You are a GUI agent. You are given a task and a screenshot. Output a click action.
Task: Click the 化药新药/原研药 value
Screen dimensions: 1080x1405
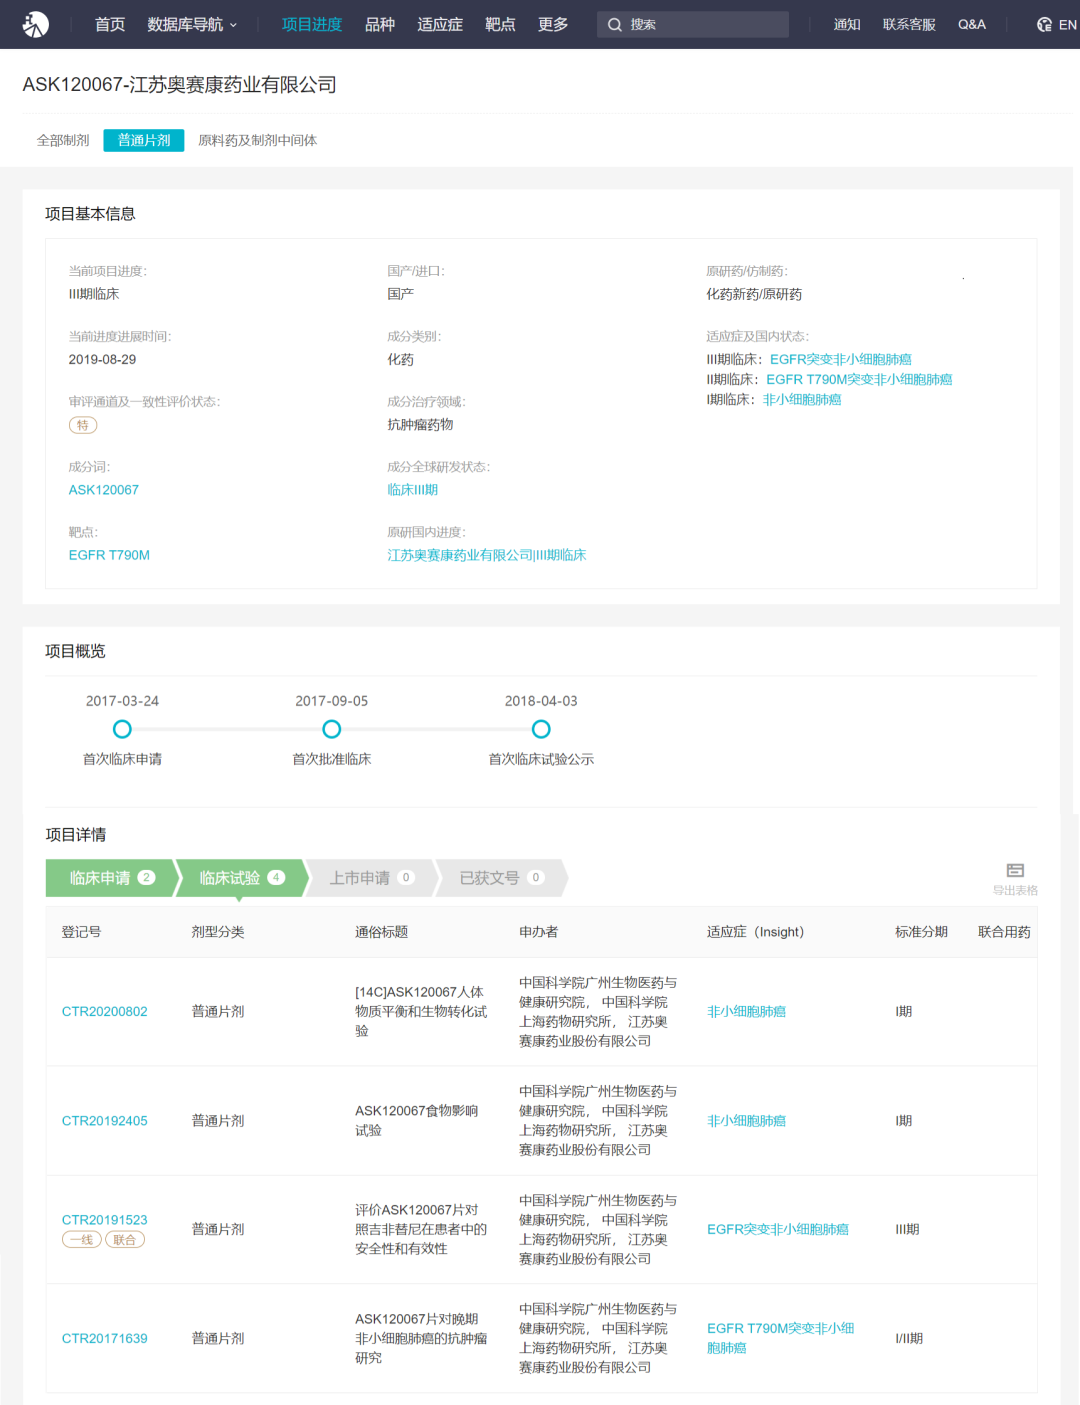point(754,295)
